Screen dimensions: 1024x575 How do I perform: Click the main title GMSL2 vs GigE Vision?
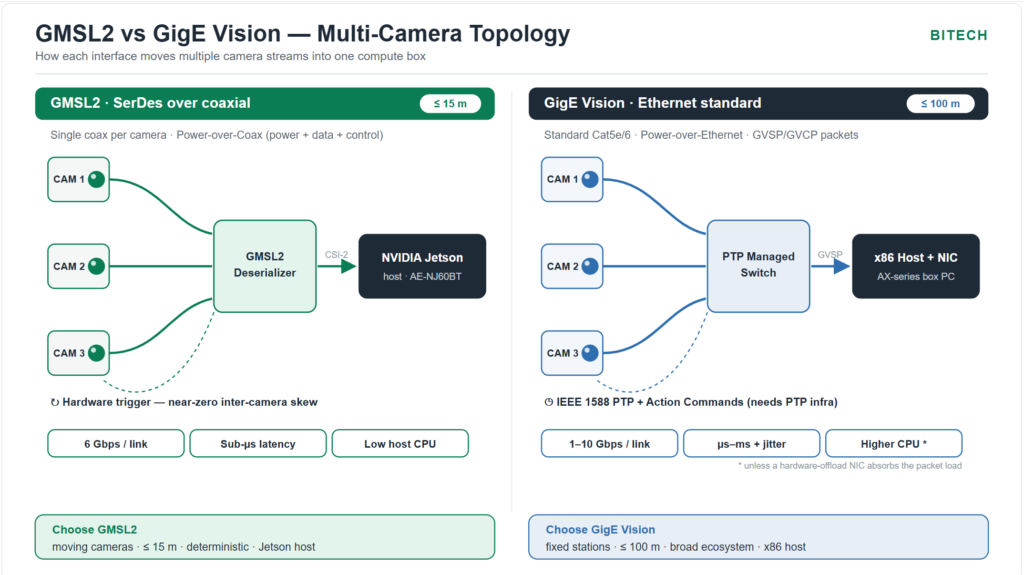pyautogui.click(x=302, y=33)
